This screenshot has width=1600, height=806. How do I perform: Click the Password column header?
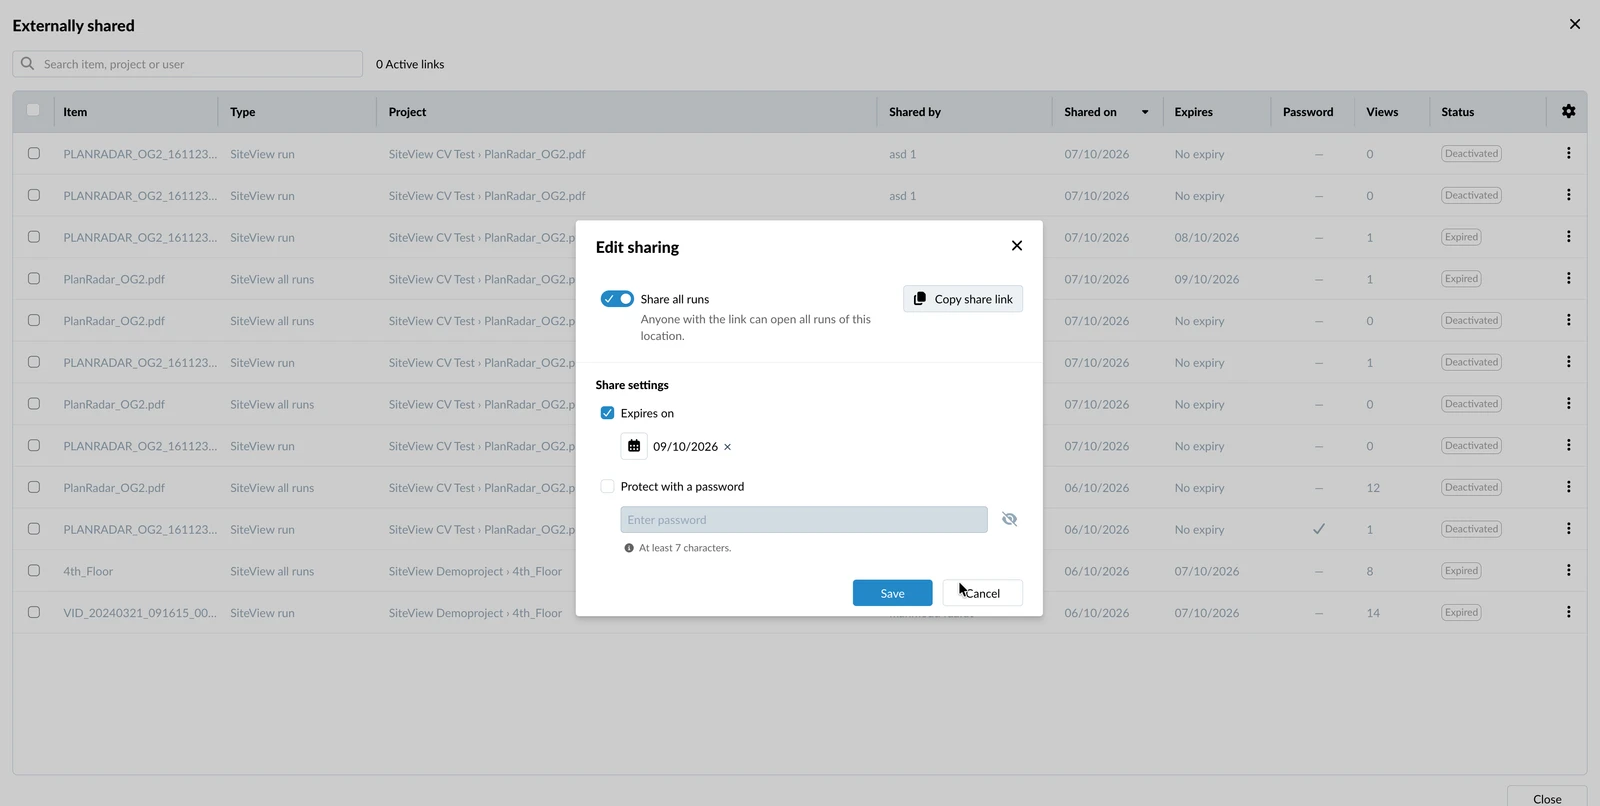tap(1308, 112)
